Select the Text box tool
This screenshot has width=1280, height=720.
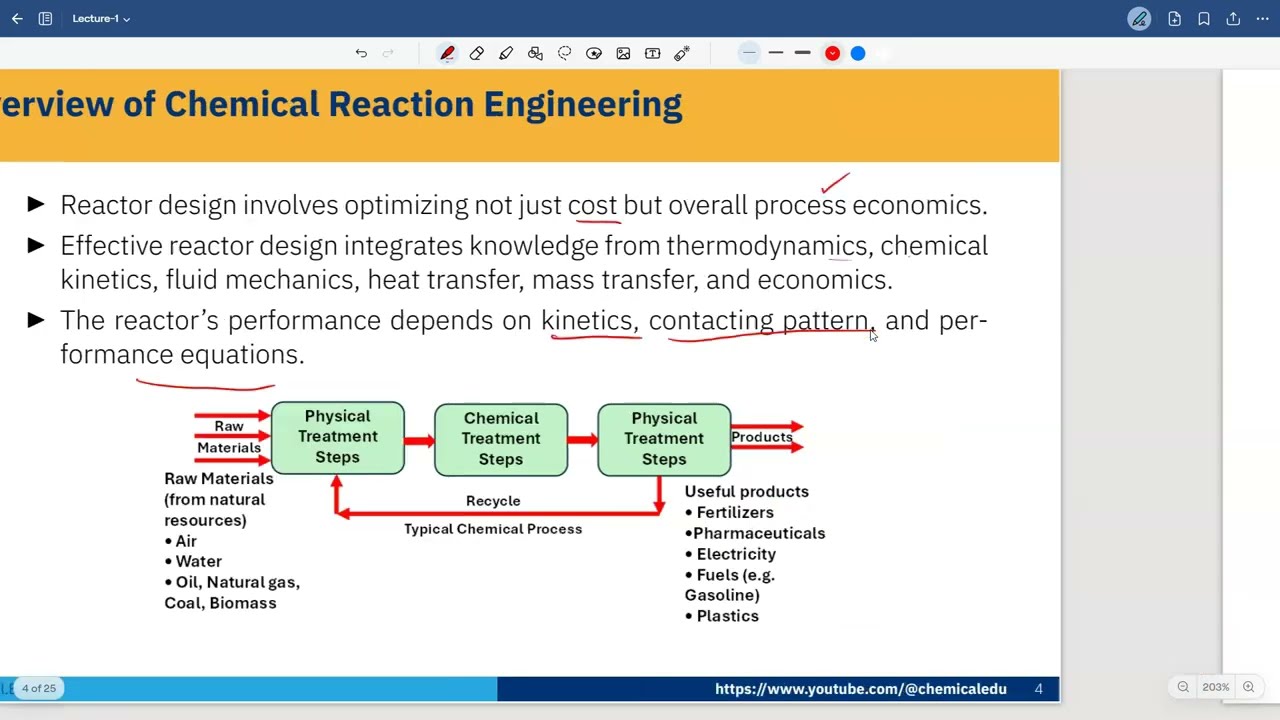(x=653, y=53)
